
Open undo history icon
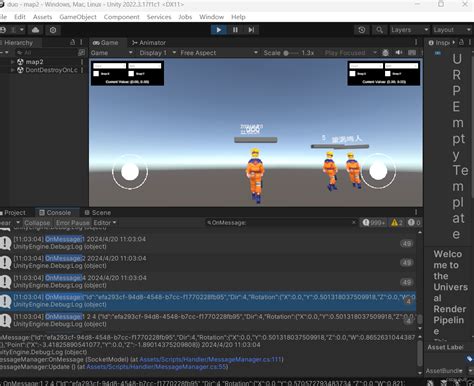[x=362, y=30]
